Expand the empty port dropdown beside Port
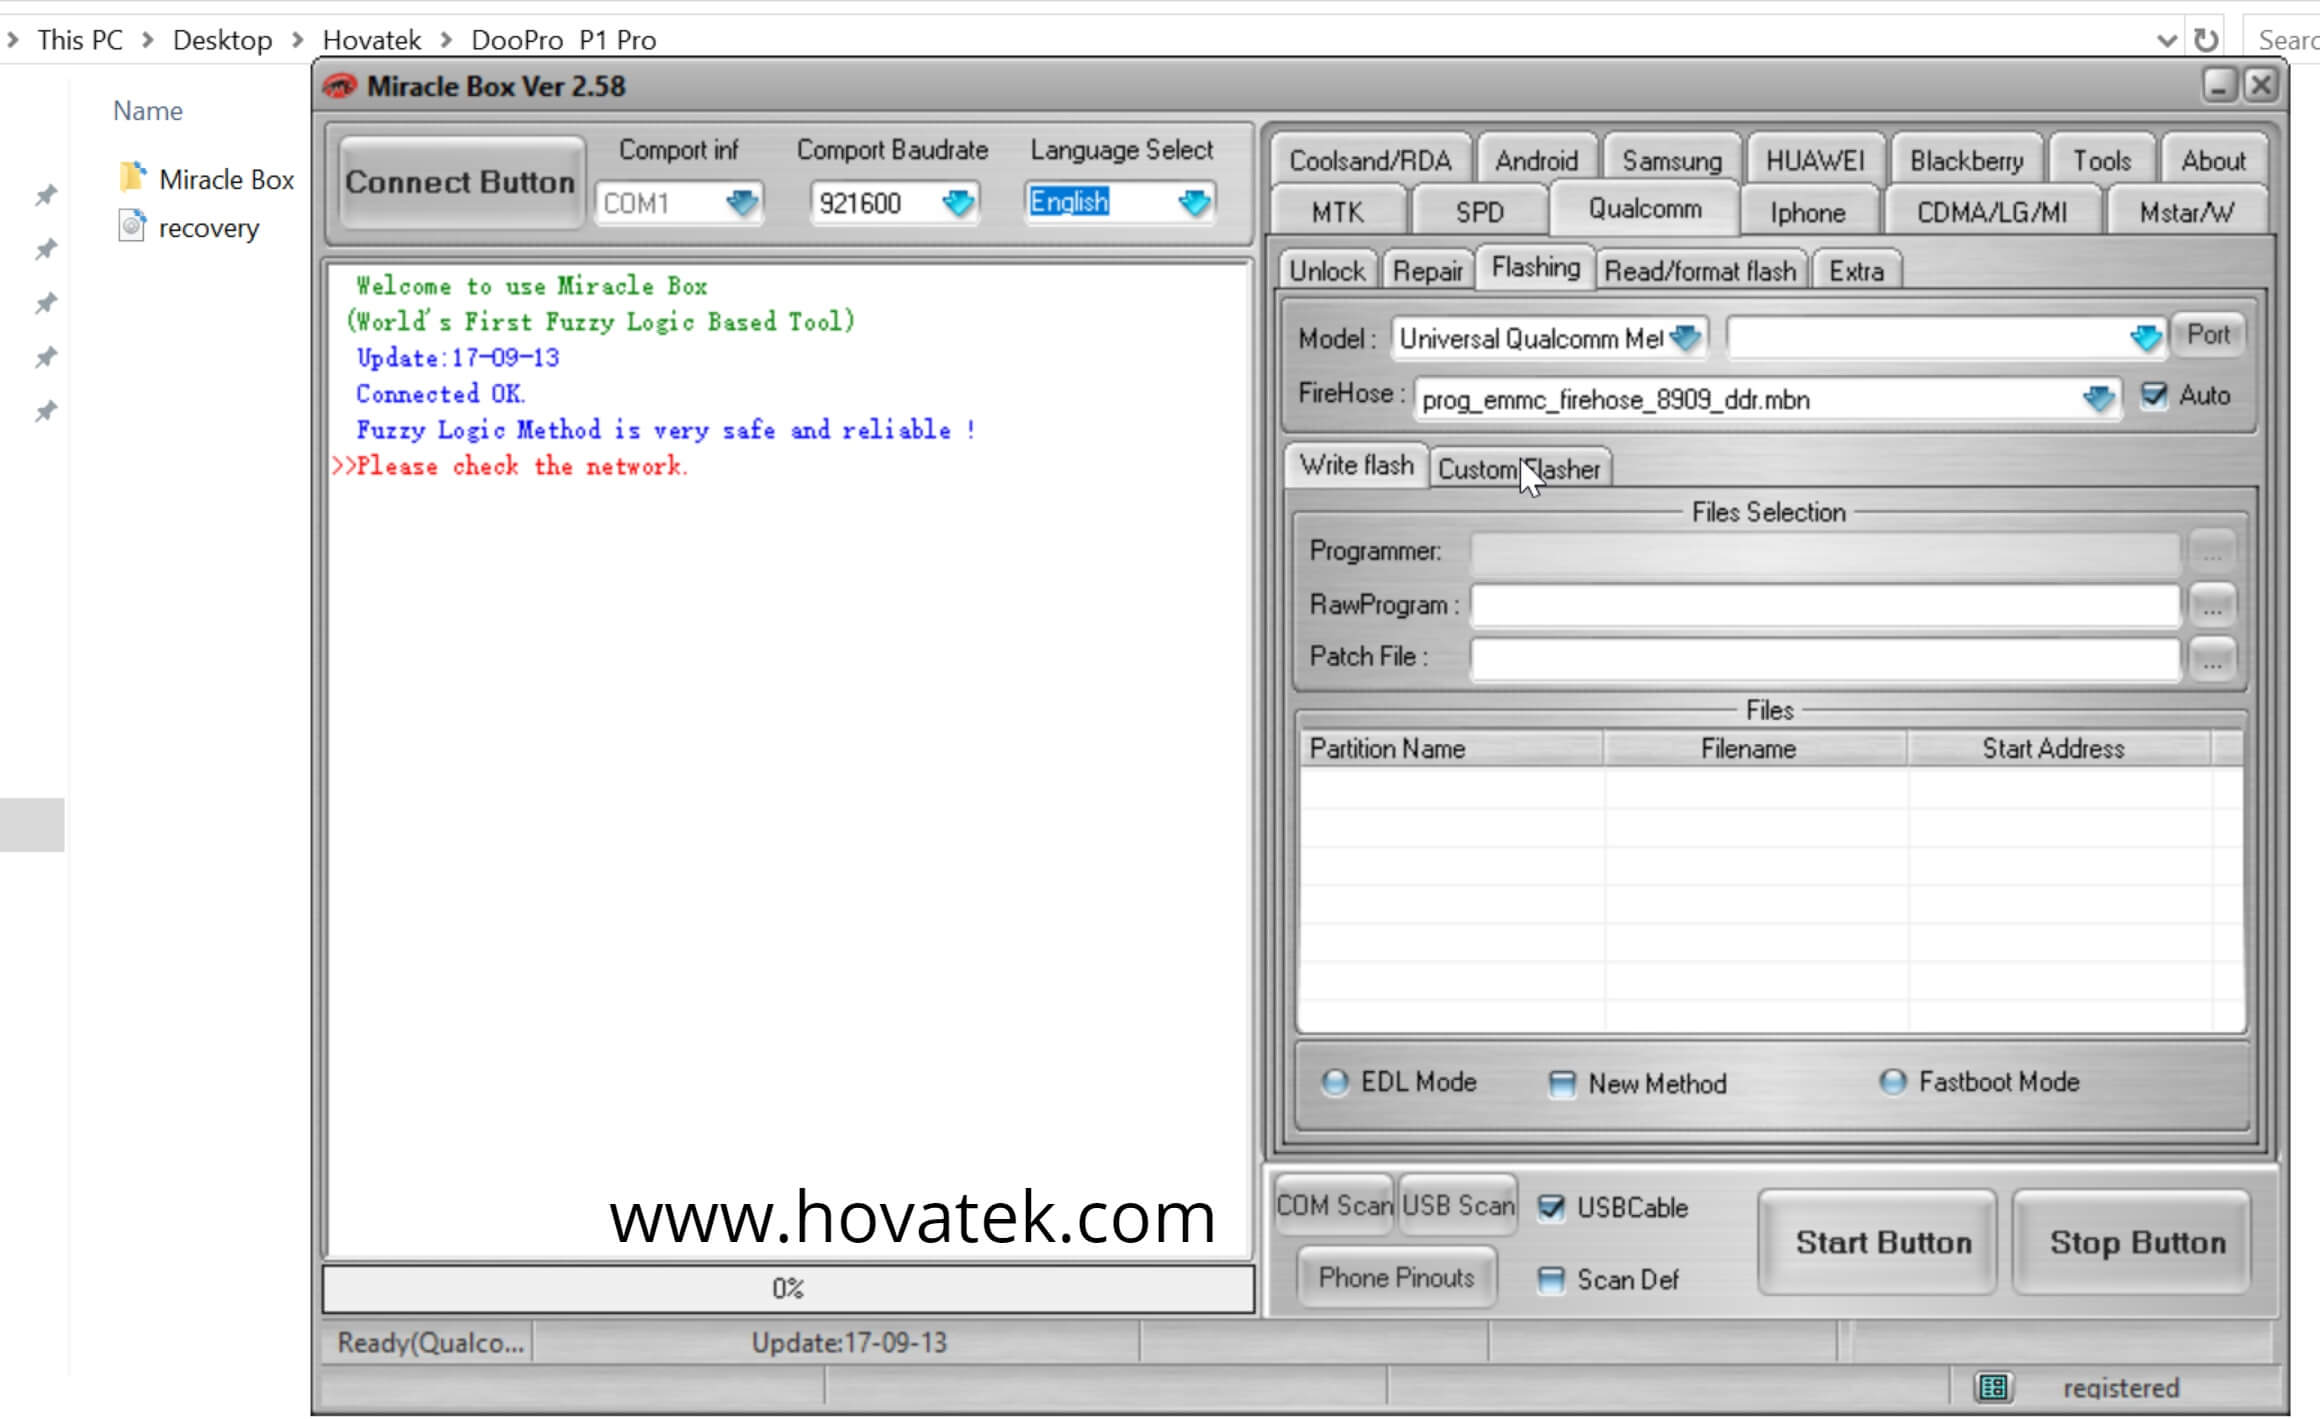 2145,338
